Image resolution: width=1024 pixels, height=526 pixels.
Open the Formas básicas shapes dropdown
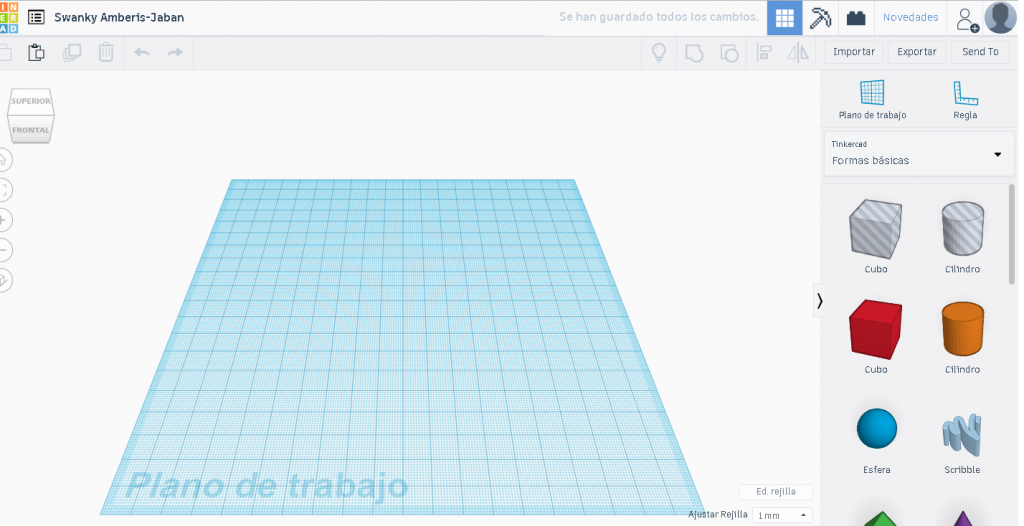(x=916, y=153)
